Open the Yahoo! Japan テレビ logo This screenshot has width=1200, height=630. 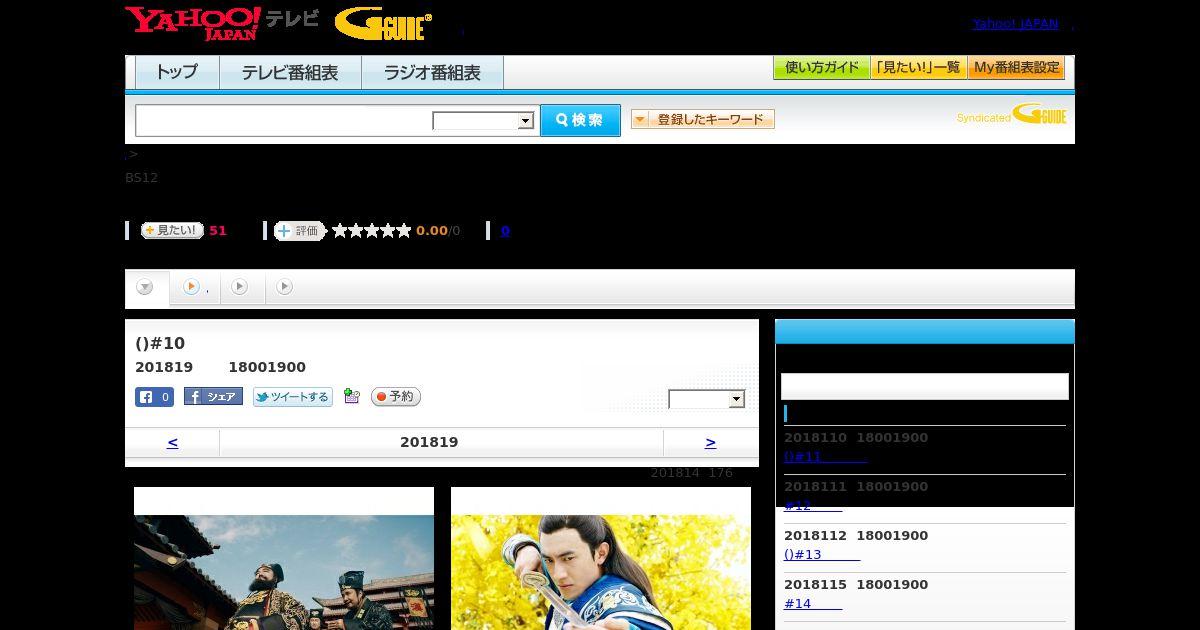[222, 23]
